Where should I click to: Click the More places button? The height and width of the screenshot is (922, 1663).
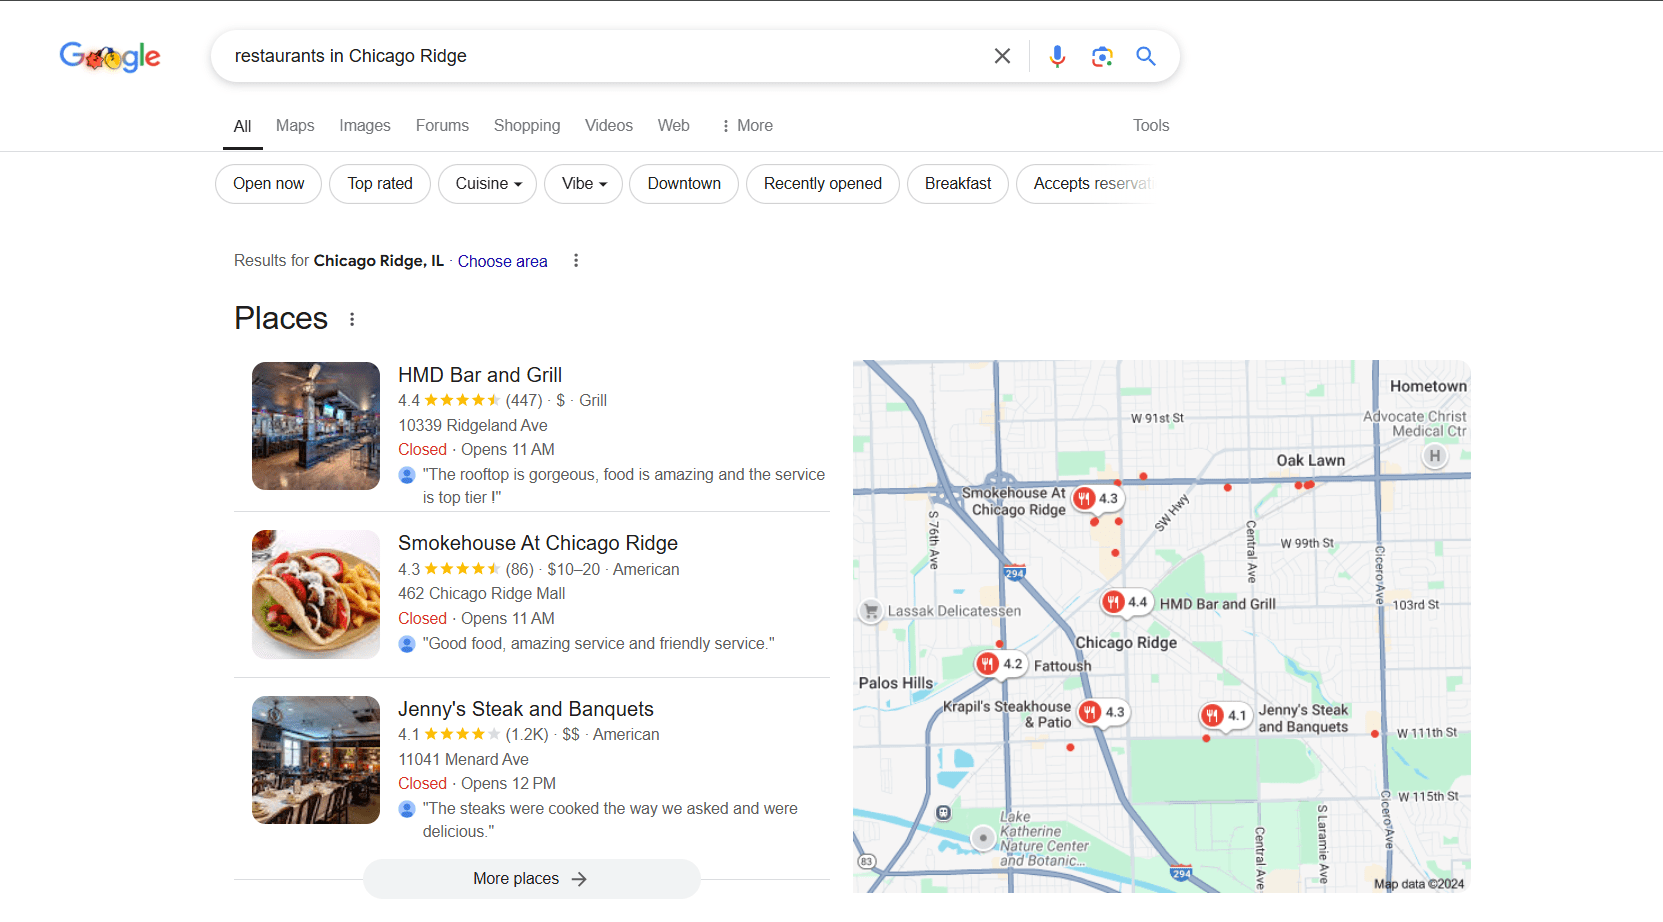(x=531, y=879)
